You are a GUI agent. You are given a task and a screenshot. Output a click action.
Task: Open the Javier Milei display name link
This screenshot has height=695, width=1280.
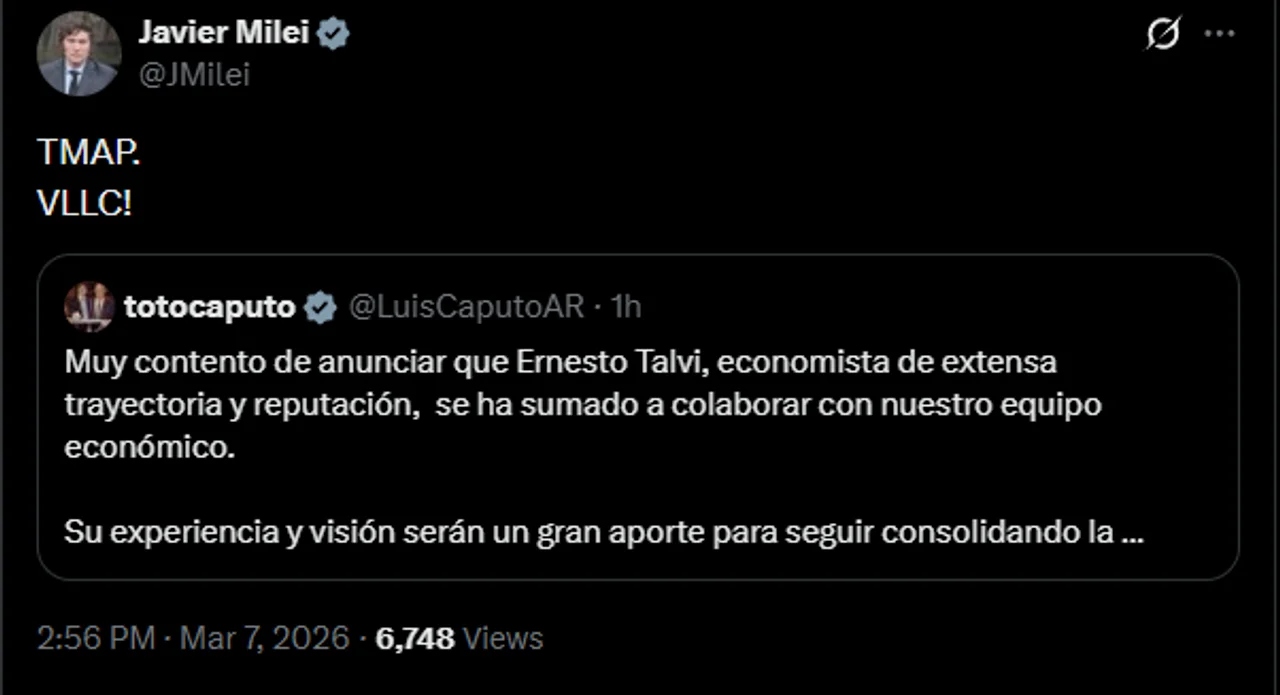(x=224, y=34)
